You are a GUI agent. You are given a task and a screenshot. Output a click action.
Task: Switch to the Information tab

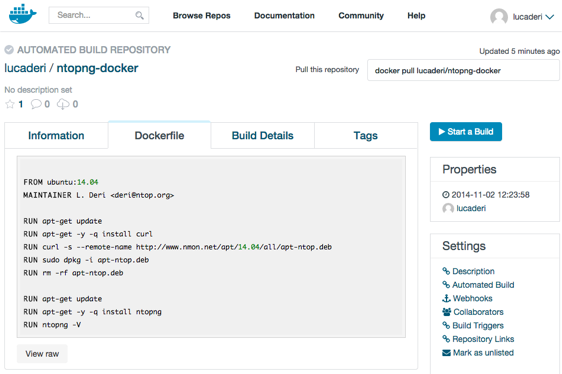click(56, 136)
